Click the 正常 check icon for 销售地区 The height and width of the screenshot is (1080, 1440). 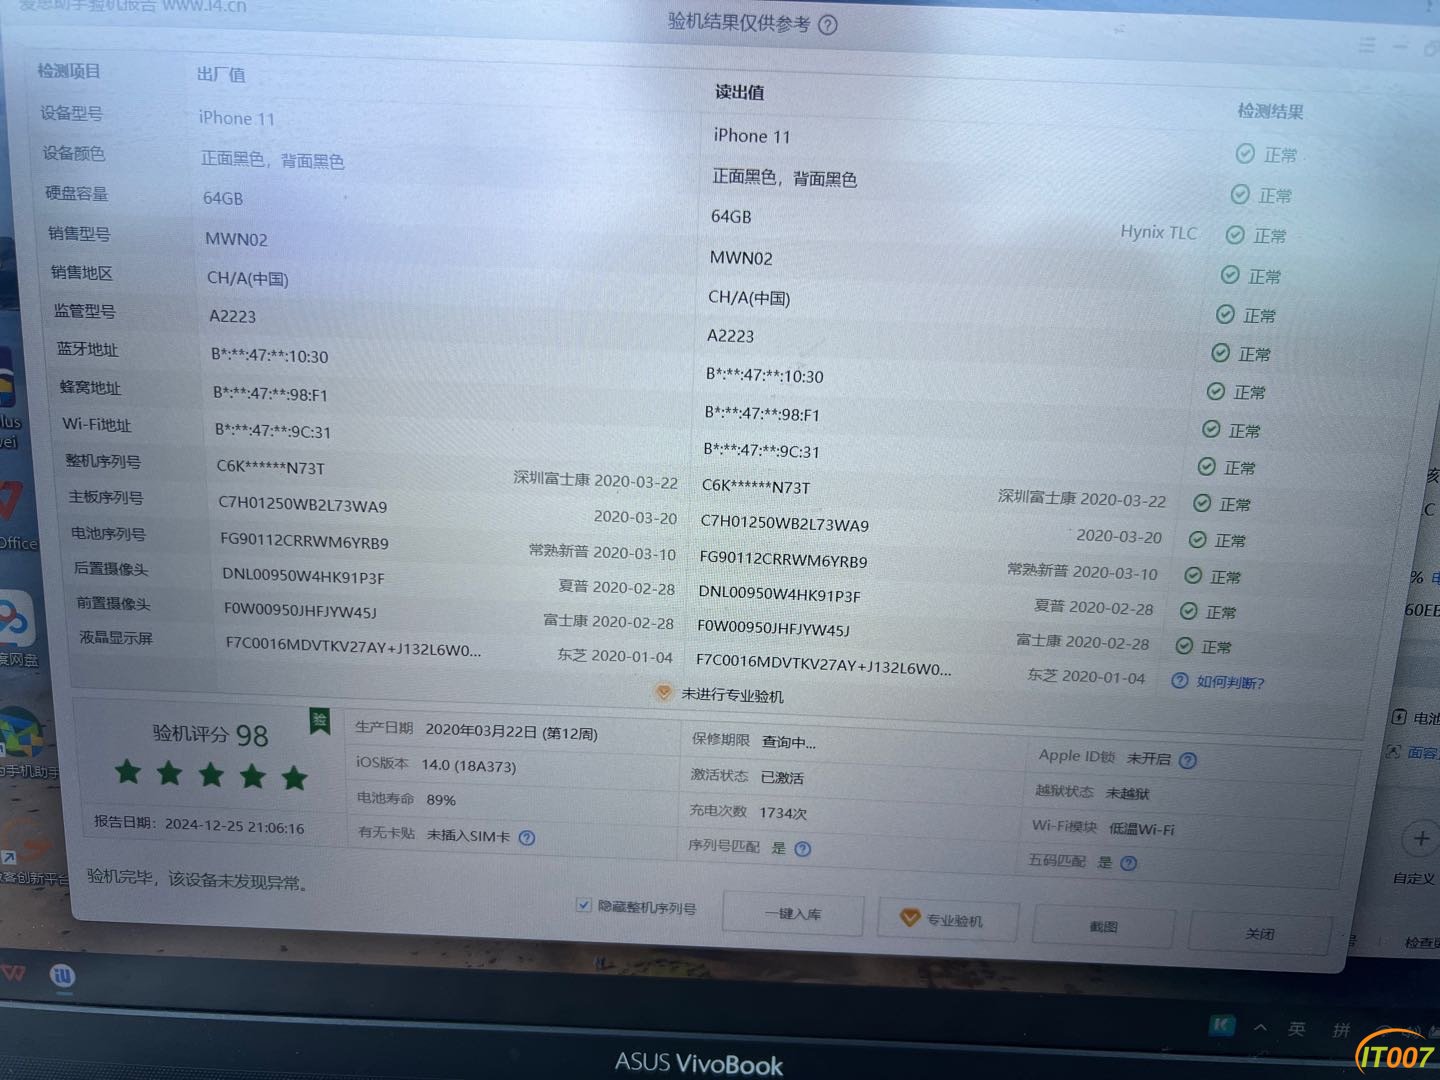[x=1225, y=315]
